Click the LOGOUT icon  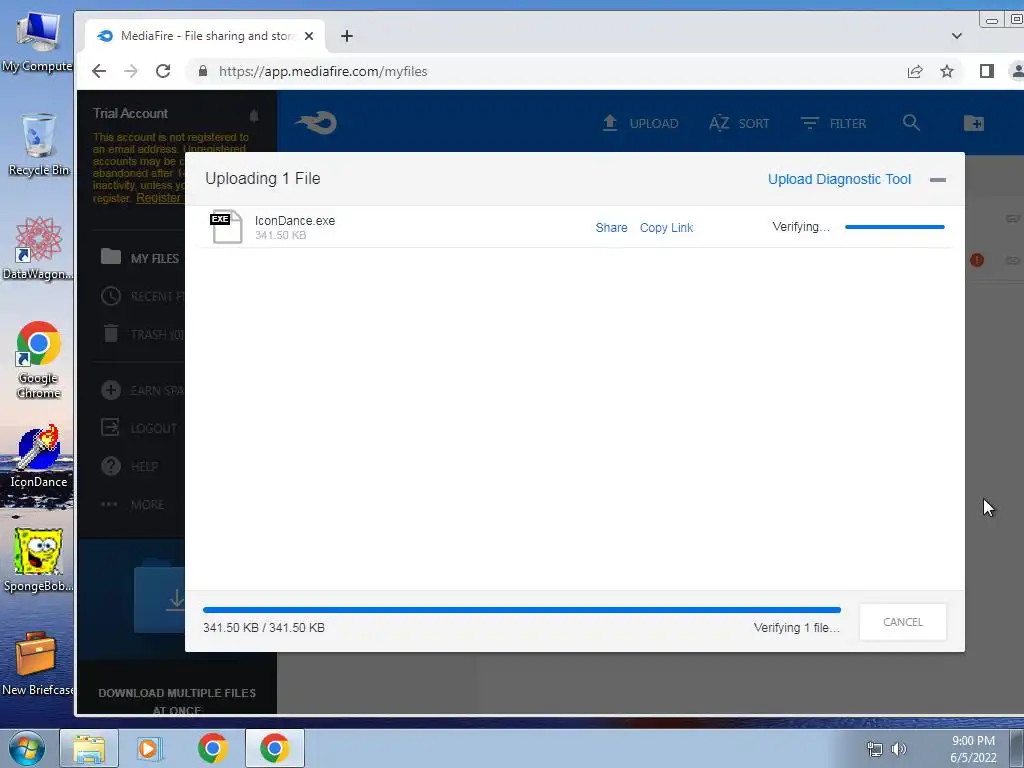point(111,428)
